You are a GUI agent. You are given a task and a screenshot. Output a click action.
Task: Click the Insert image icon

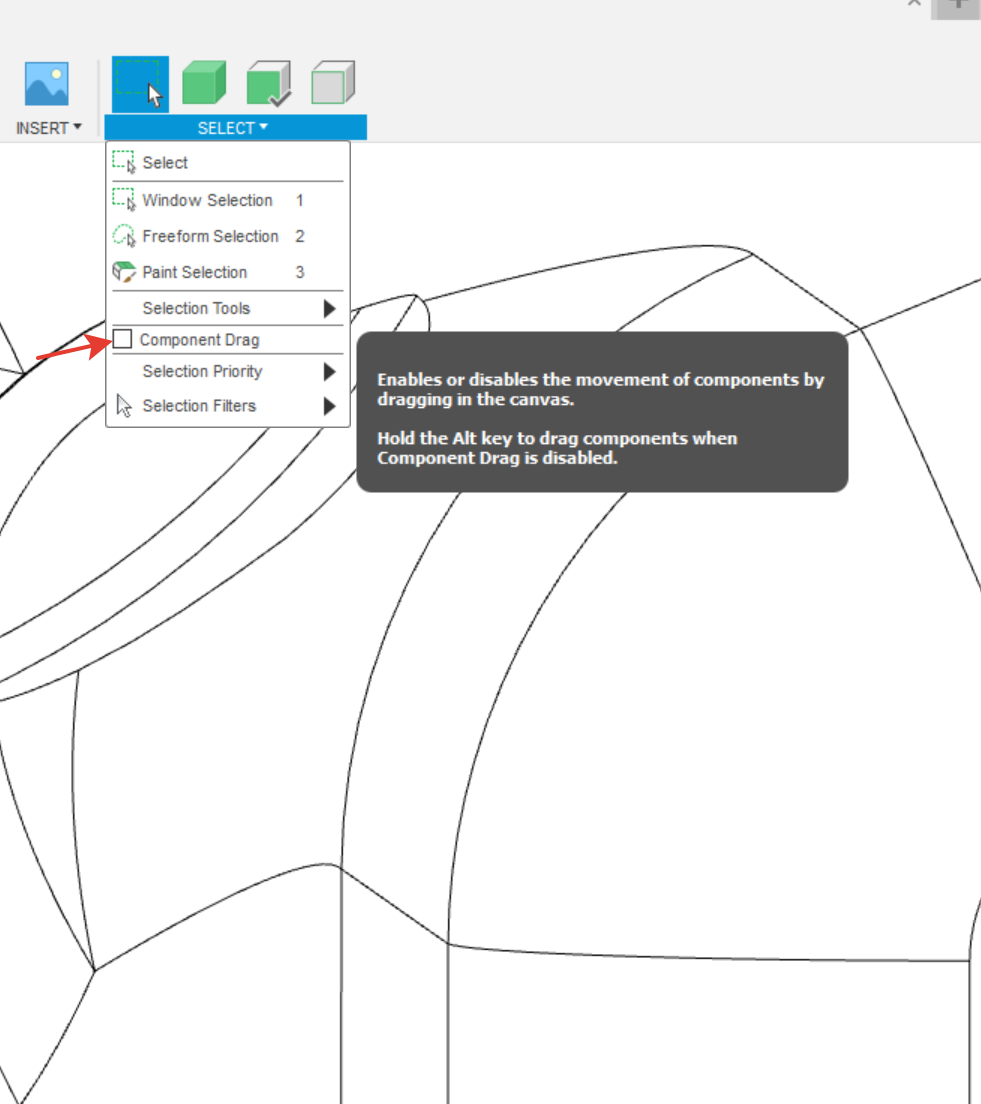(46, 83)
